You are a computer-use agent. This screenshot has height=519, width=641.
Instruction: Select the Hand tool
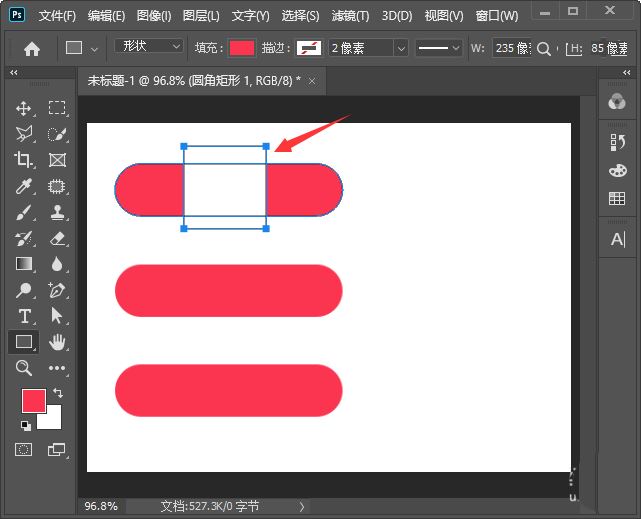tap(57, 342)
